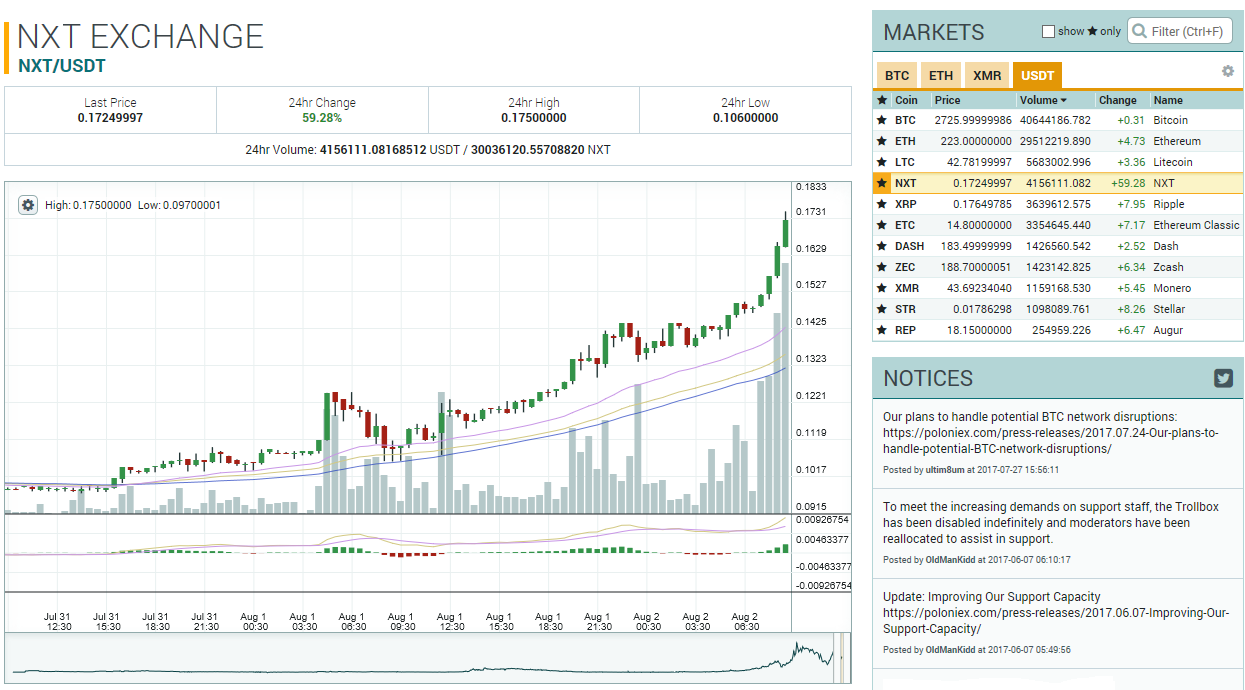The width and height of the screenshot is (1245, 690).
Task: Click the Aug 2 06:30 time label
Action: coord(745,622)
